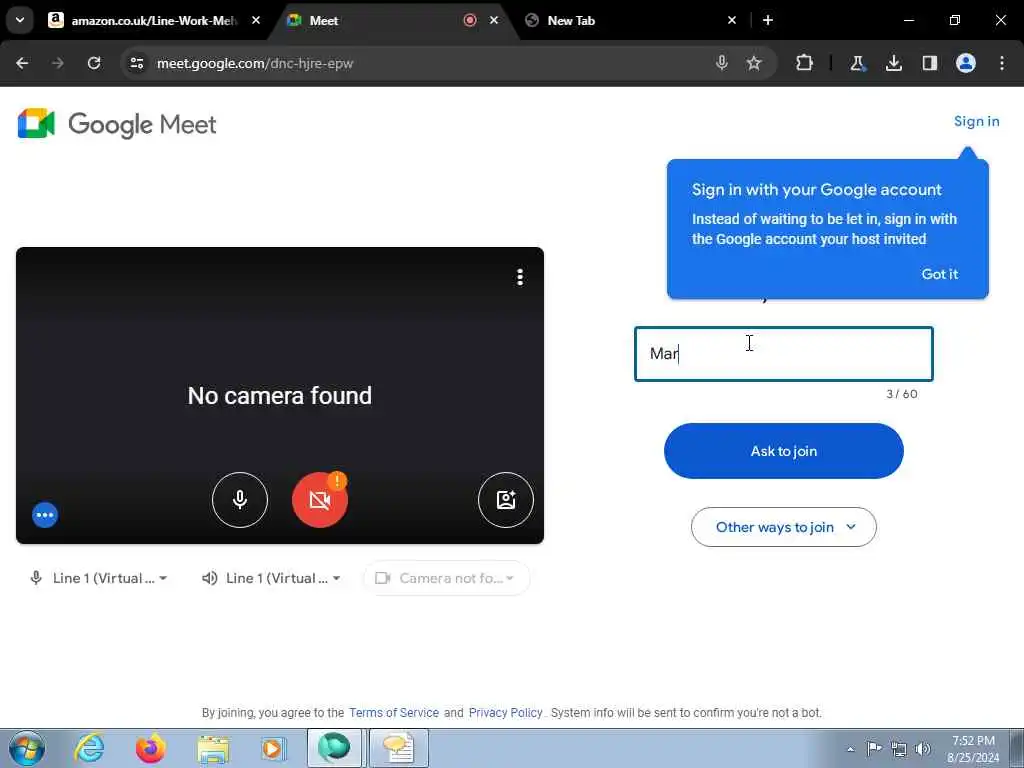The width and height of the screenshot is (1024, 768).
Task: Open a new browser tab with plus
Action: point(768,20)
